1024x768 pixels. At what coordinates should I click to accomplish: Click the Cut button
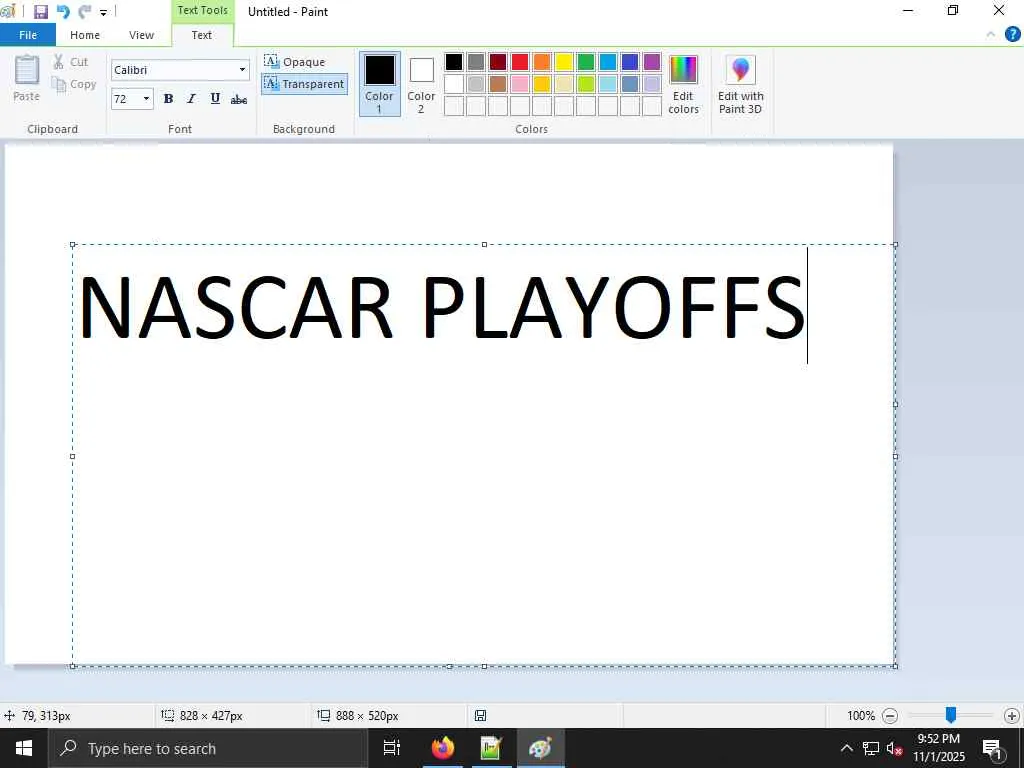[x=71, y=61]
